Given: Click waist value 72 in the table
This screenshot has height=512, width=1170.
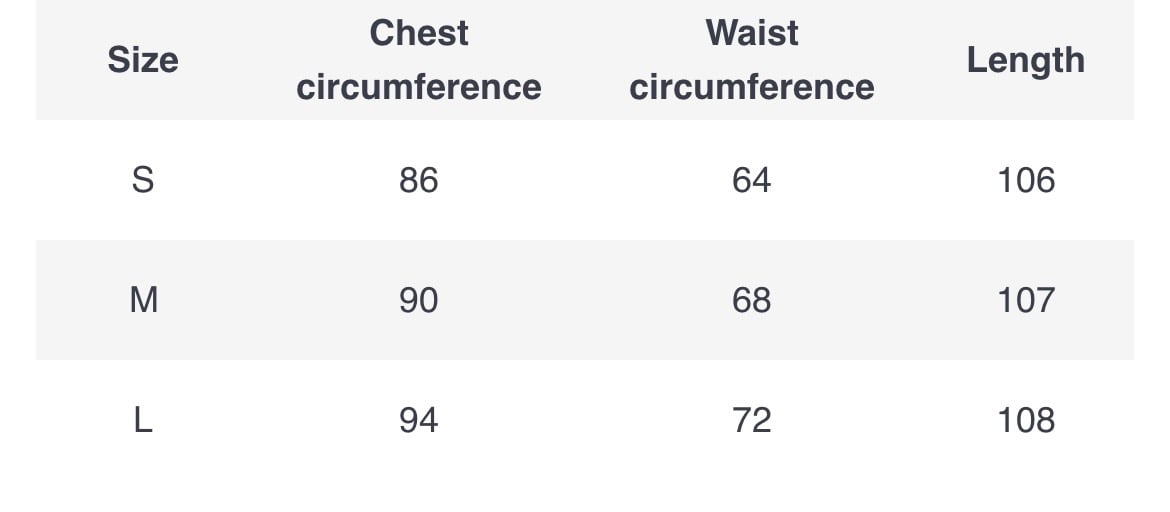Looking at the screenshot, I should pos(751,420).
